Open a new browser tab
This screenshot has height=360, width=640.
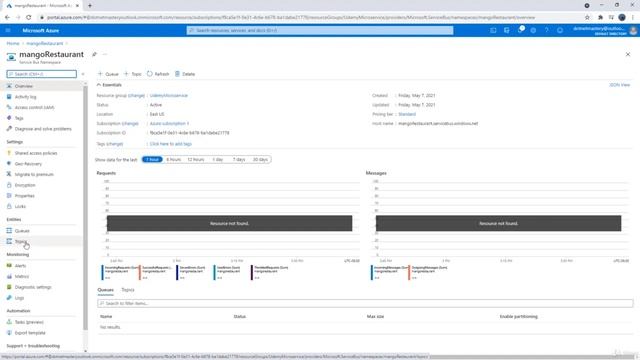point(90,6)
